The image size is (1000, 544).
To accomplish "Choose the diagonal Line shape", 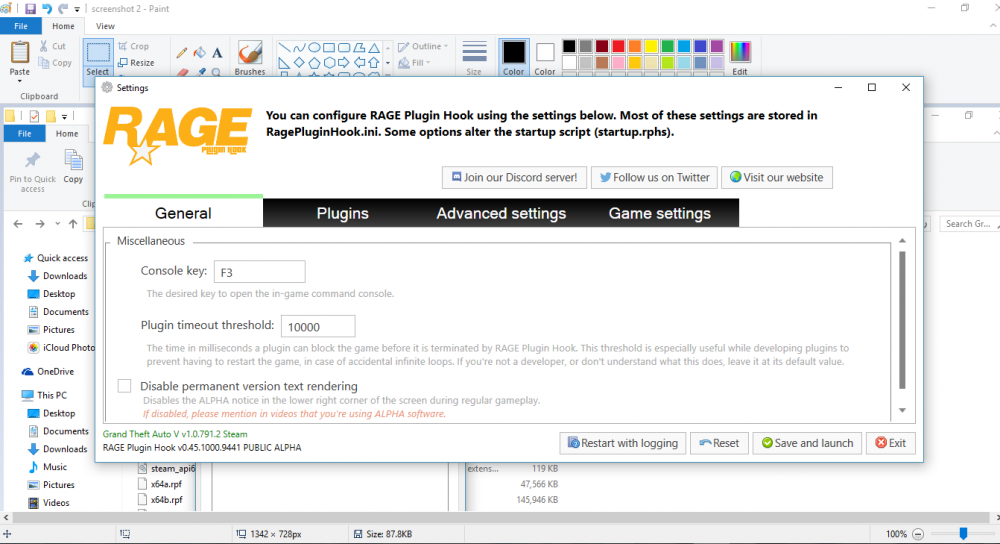I will pos(284,48).
